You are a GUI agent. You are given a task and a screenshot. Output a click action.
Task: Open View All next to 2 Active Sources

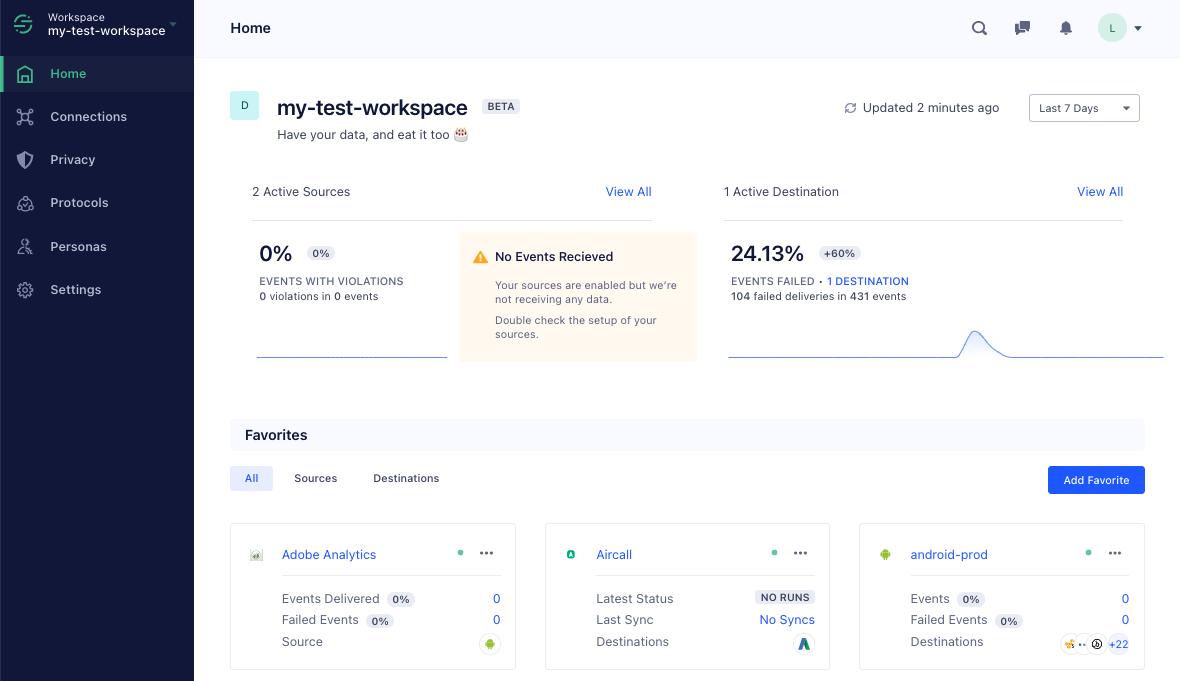coord(628,191)
